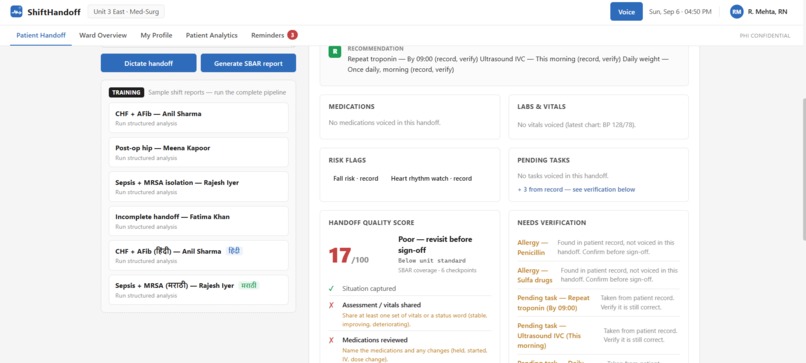The width and height of the screenshot is (806, 363).
Task: Run the CHF + AFib Hindi sample report
Action: click(x=198, y=256)
